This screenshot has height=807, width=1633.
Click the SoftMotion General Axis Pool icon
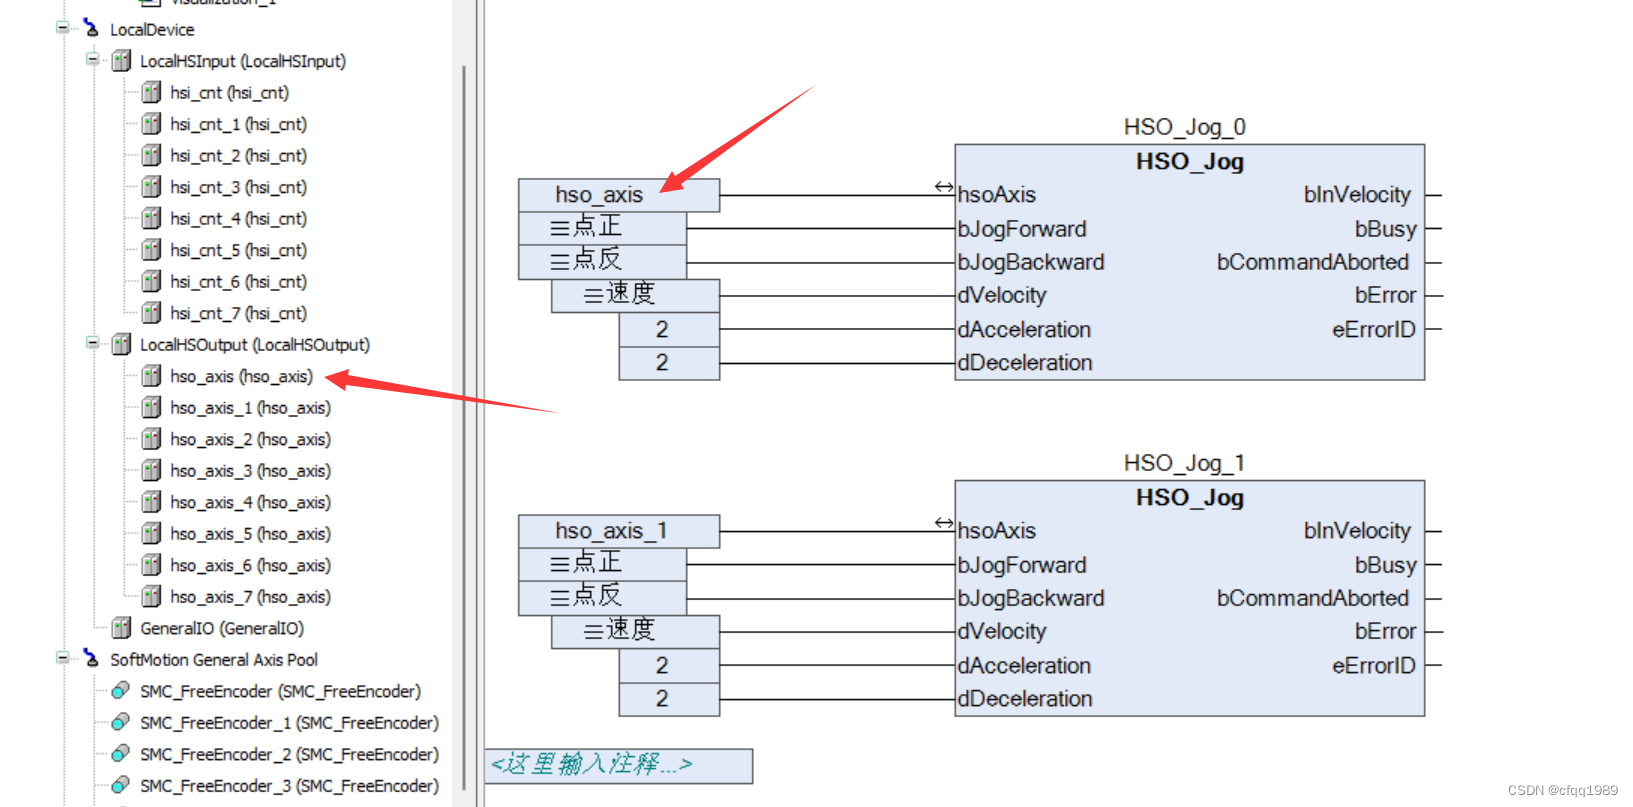(91, 659)
